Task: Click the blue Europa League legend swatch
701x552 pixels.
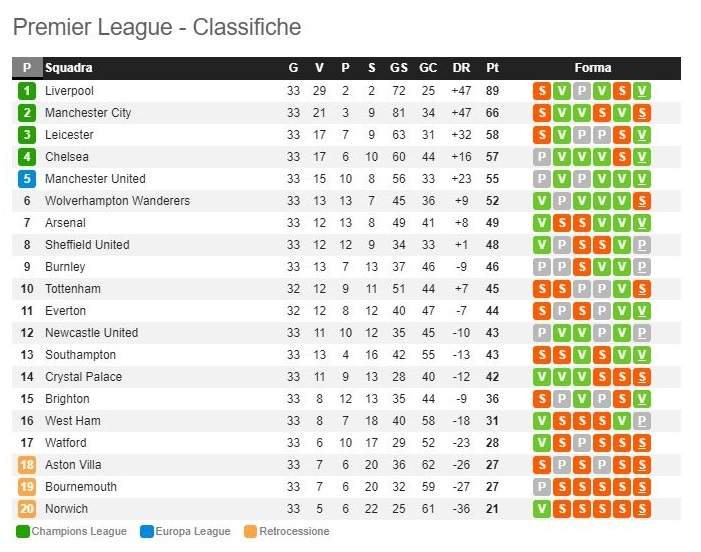Action: click(x=147, y=531)
